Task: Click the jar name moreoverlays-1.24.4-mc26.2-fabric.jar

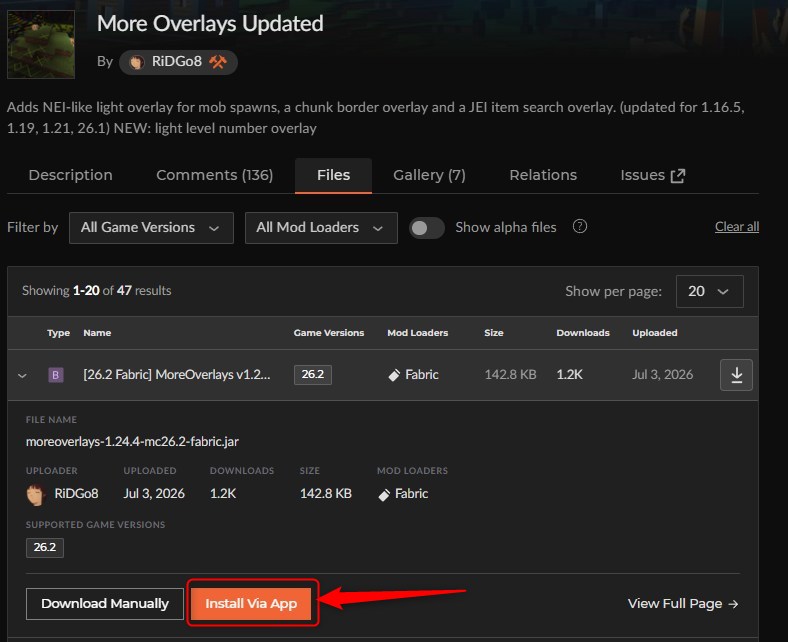Action: tap(132, 441)
